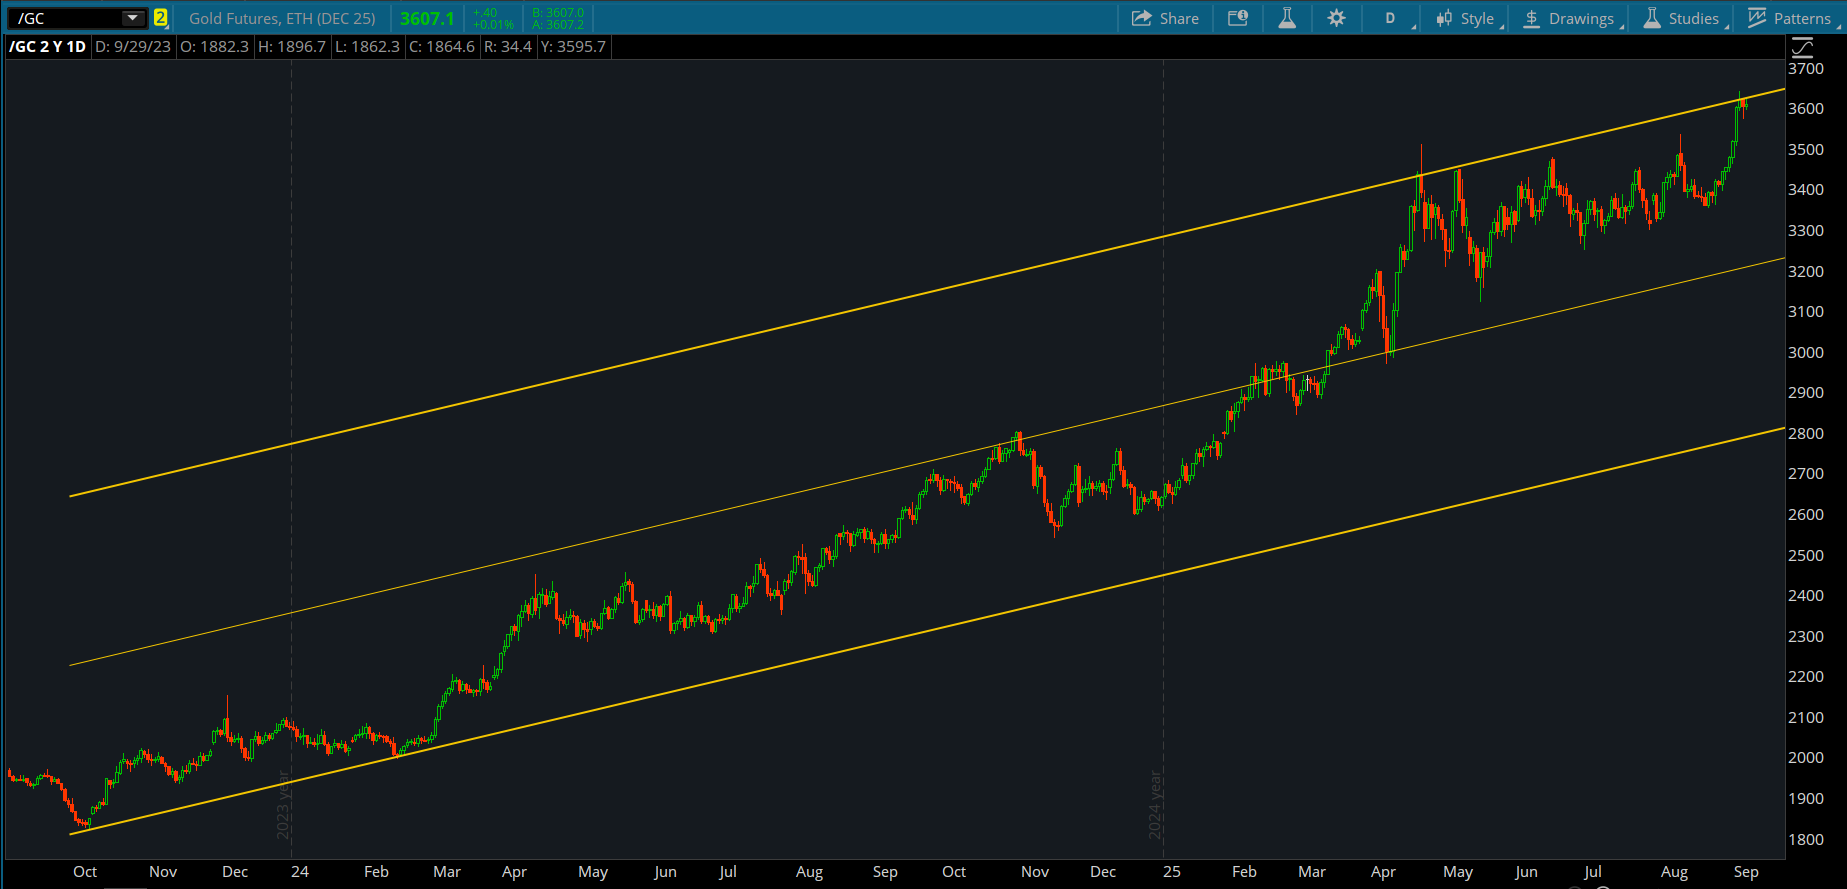Click the D: 9/29/23 date readout
The width and height of the screenshot is (1847, 889).
[133, 46]
